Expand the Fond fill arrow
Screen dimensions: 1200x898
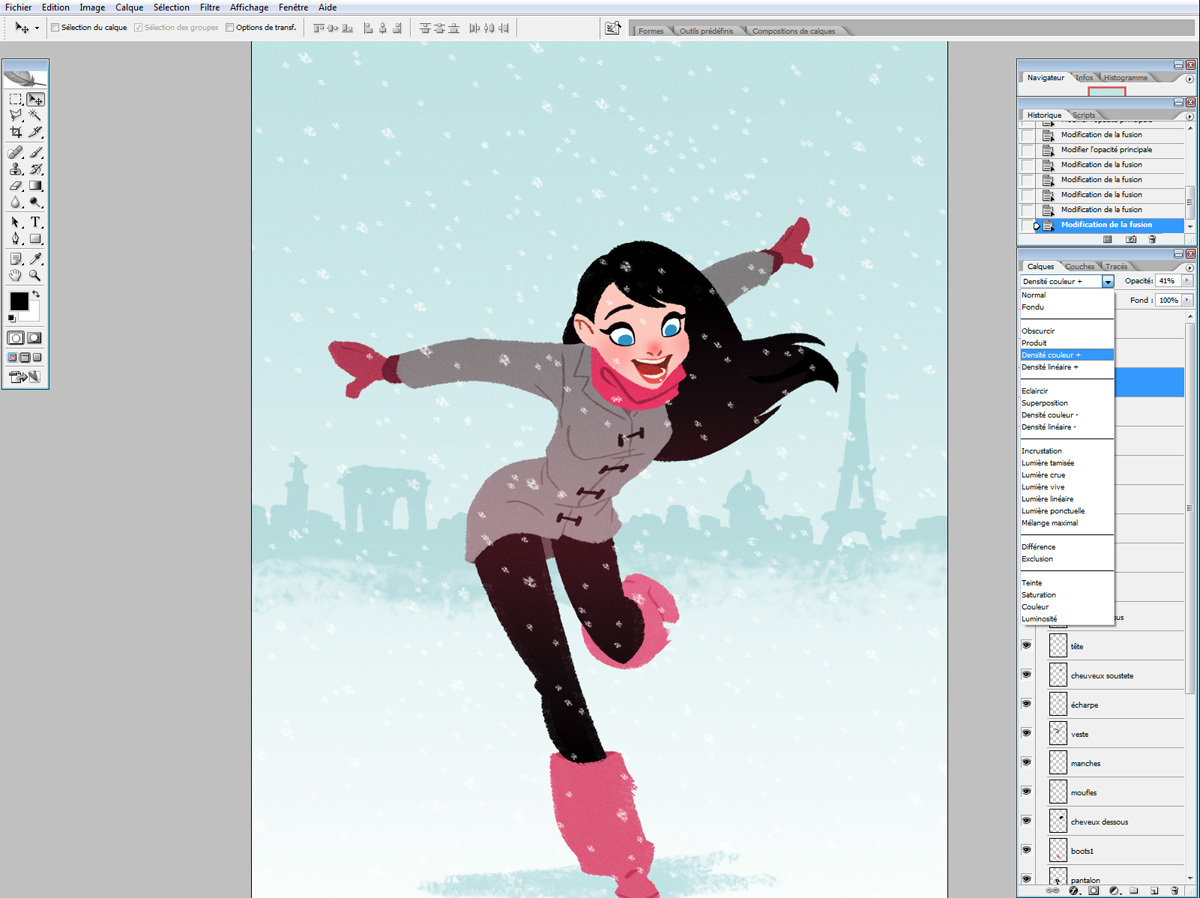pyautogui.click(x=1187, y=300)
